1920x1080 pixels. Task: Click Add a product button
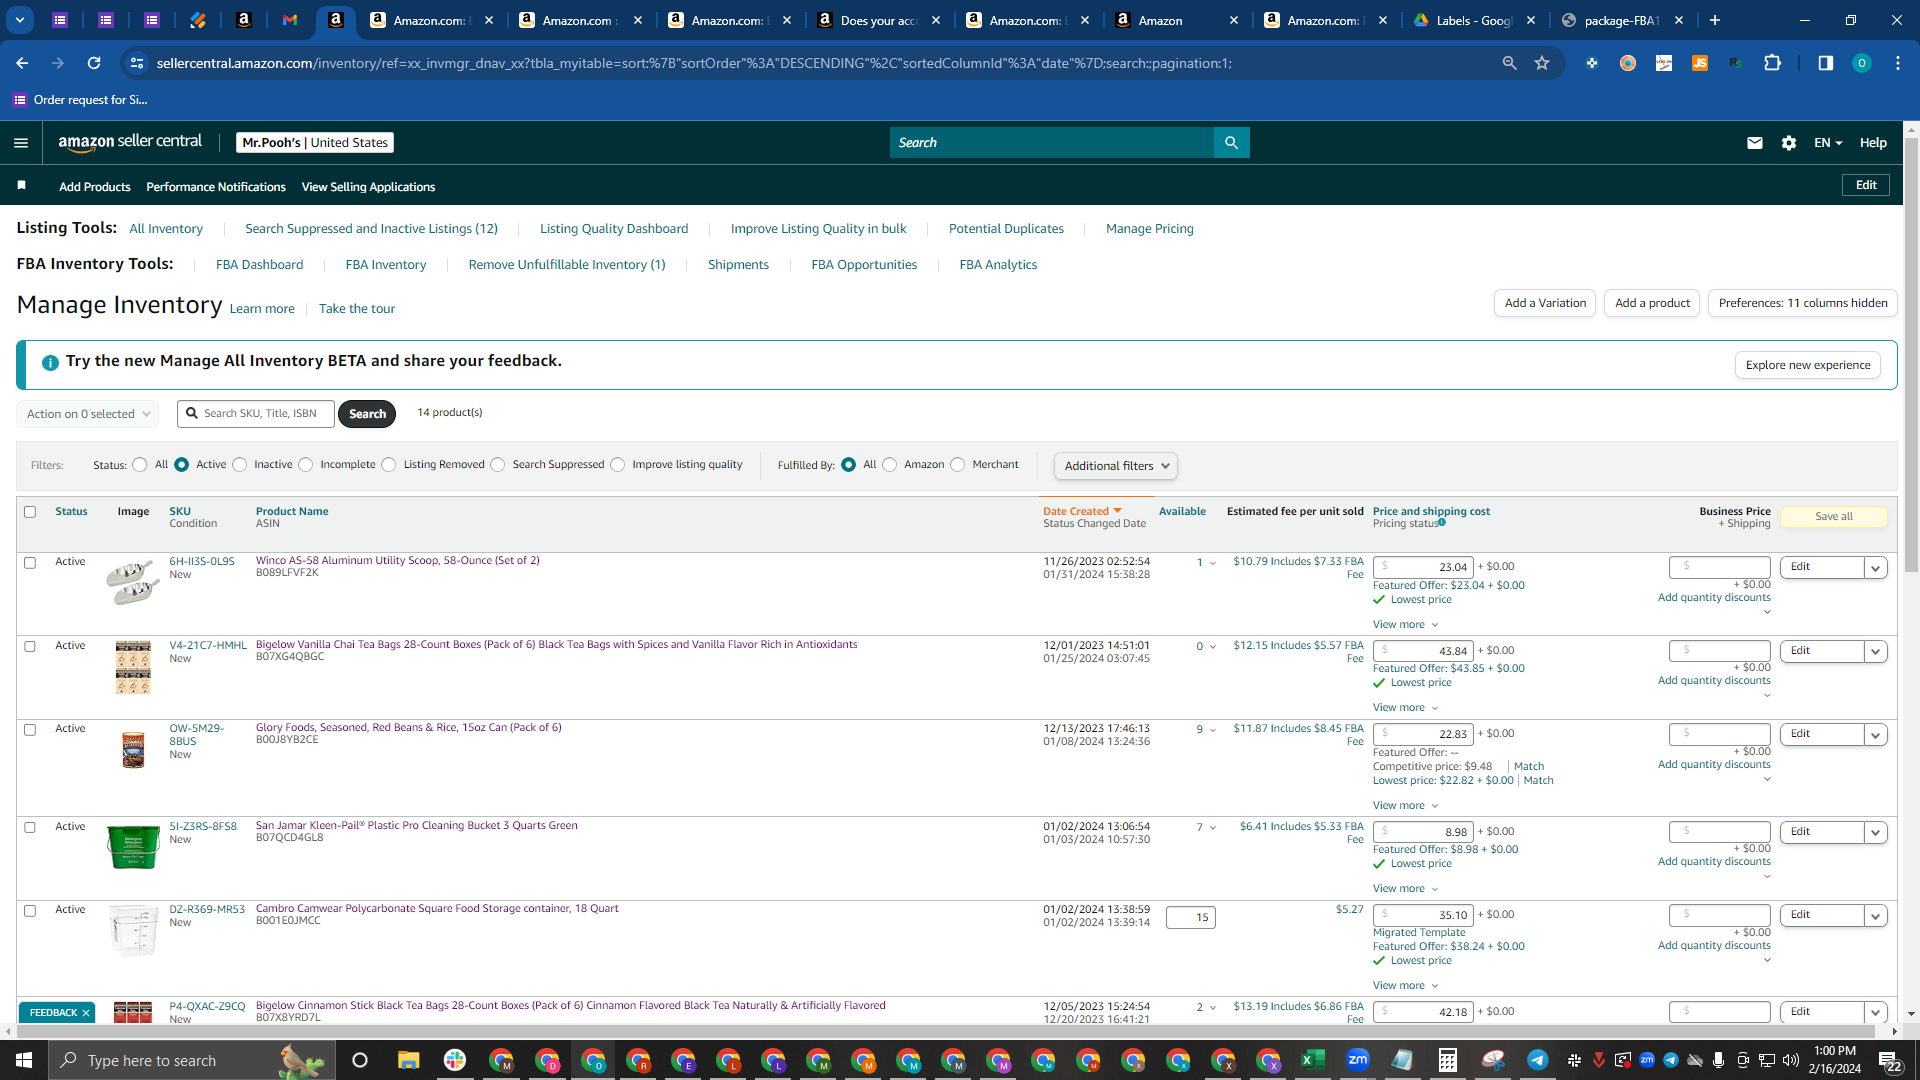click(x=1652, y=303)
